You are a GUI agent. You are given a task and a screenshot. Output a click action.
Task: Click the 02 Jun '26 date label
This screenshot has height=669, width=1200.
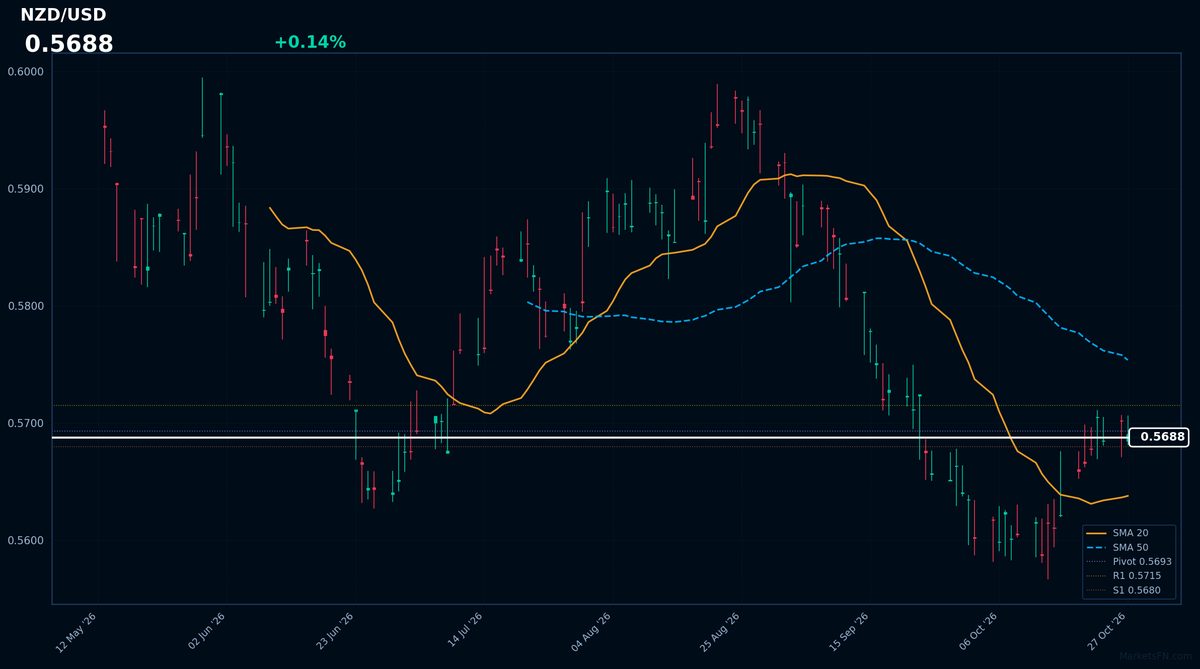coord(206,633)
